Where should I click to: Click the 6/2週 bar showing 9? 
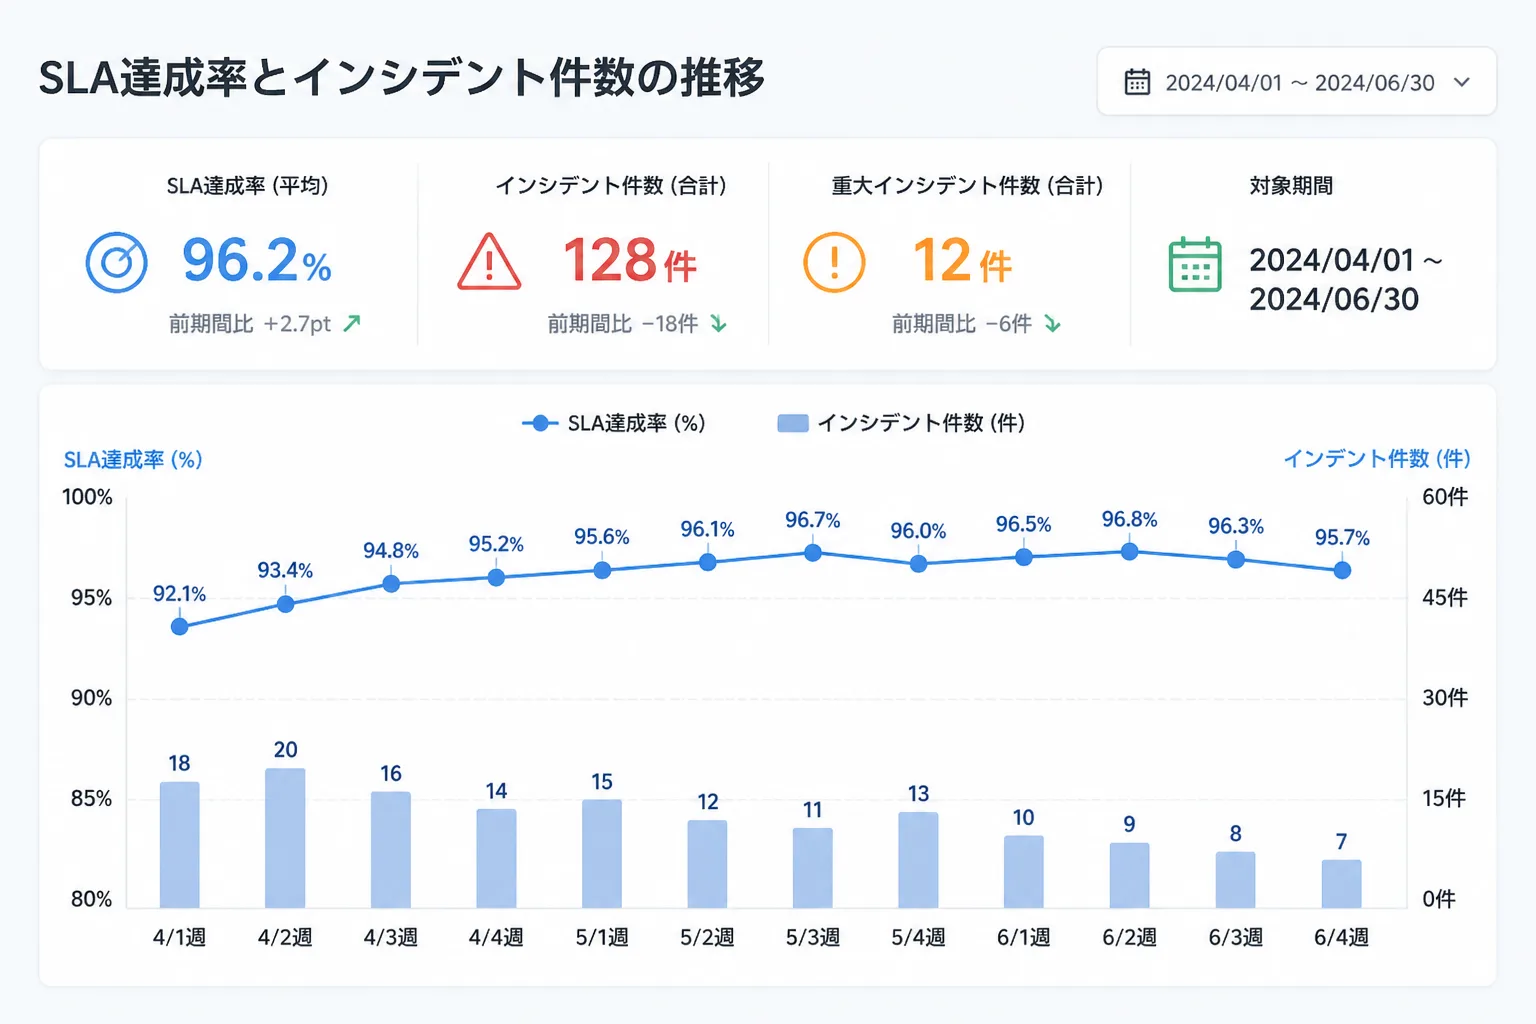(1129, 876)
